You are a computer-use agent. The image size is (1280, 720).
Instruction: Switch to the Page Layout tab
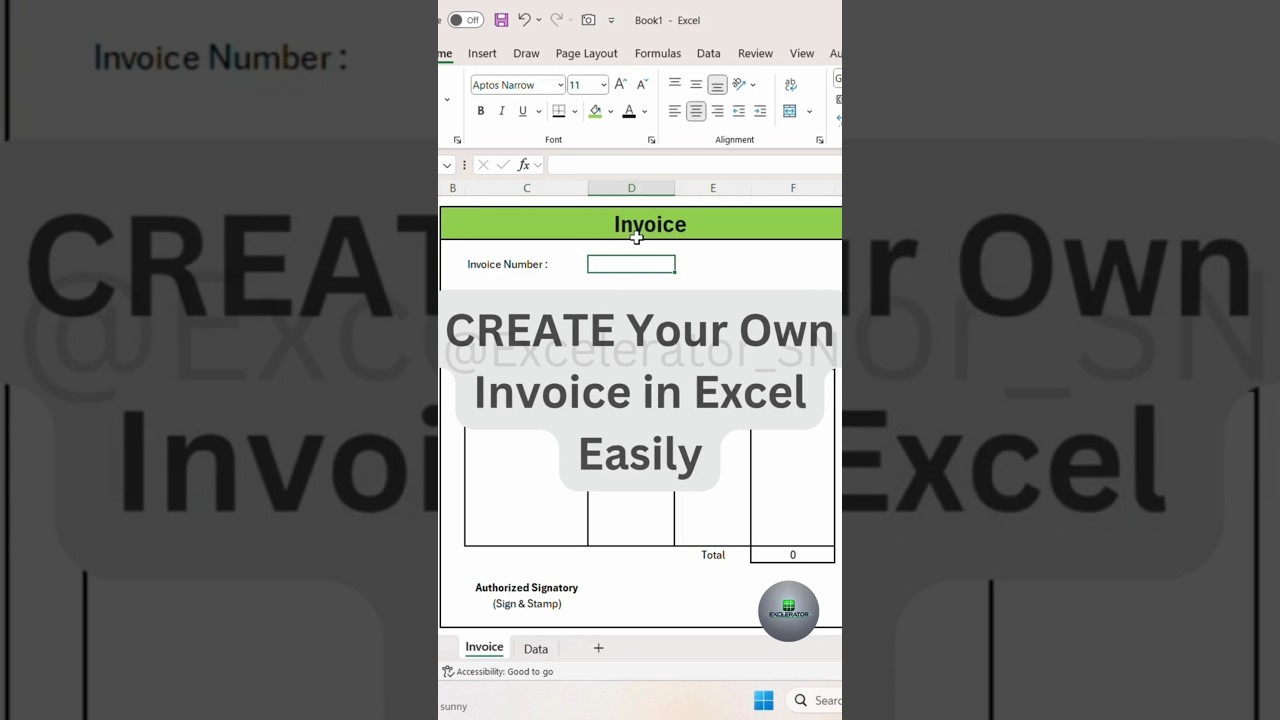coord(586,53)
